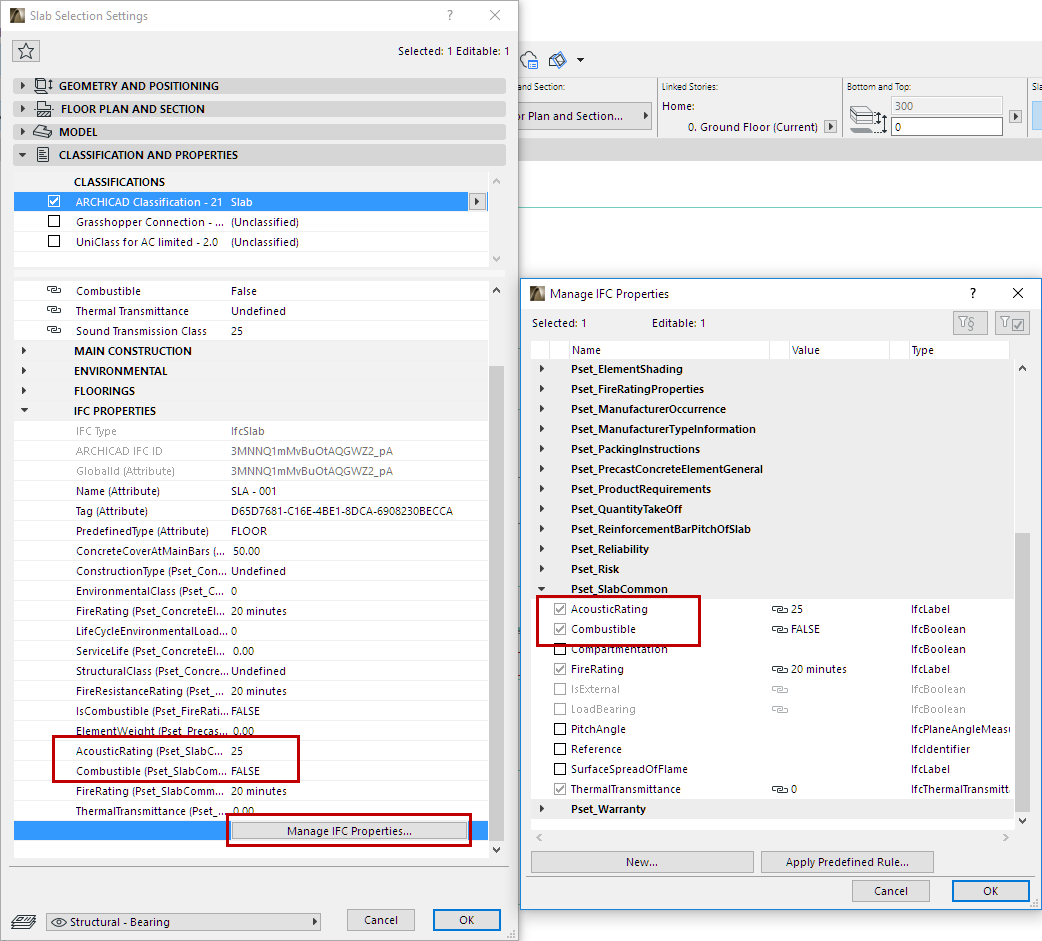Image resolution: width=1042 pixels, height=941 pixels.
Task: Open Slab classification arrow dropdown
Action: pos(477,201)
